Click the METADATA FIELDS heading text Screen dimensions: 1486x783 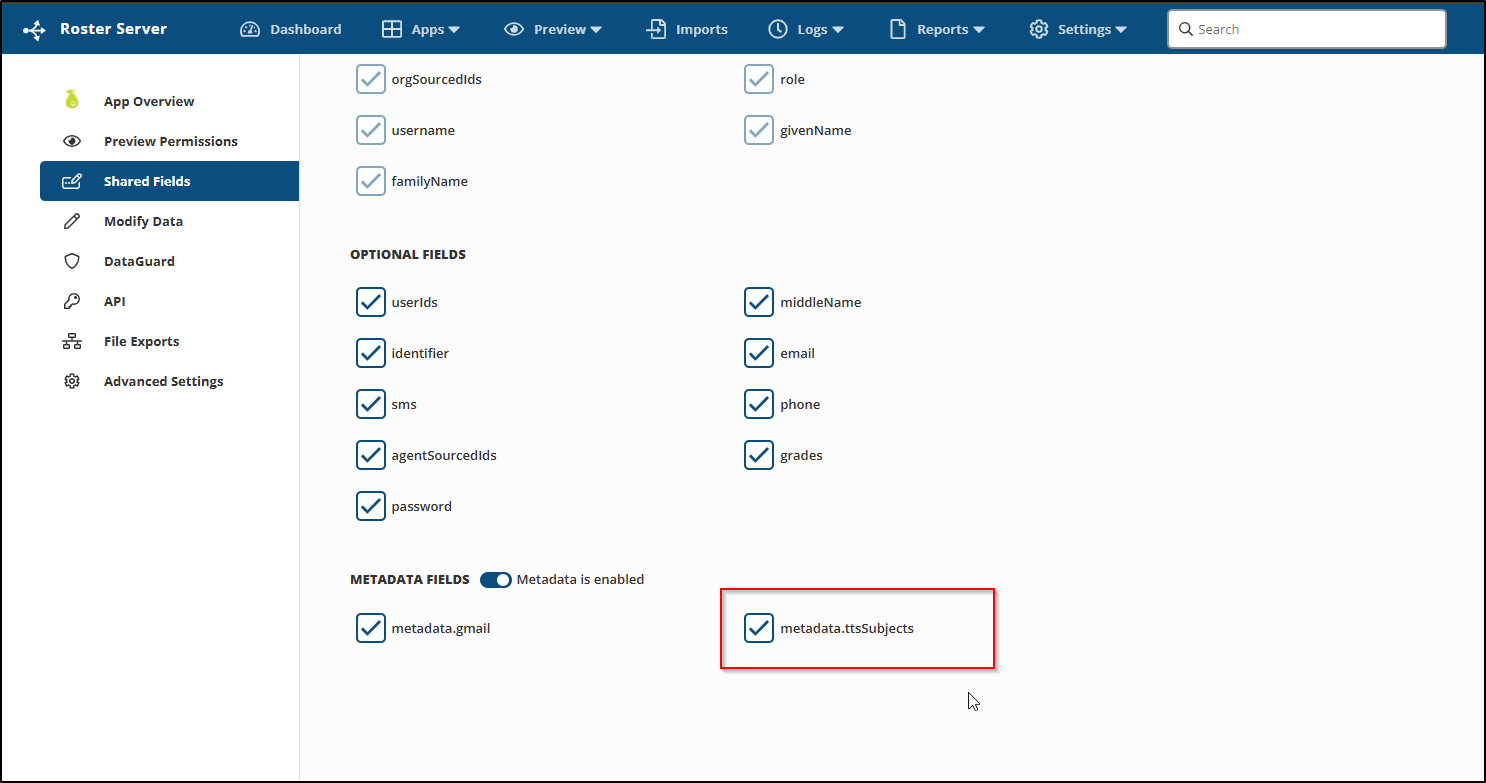pyautogui.click(x=410, y=580)
